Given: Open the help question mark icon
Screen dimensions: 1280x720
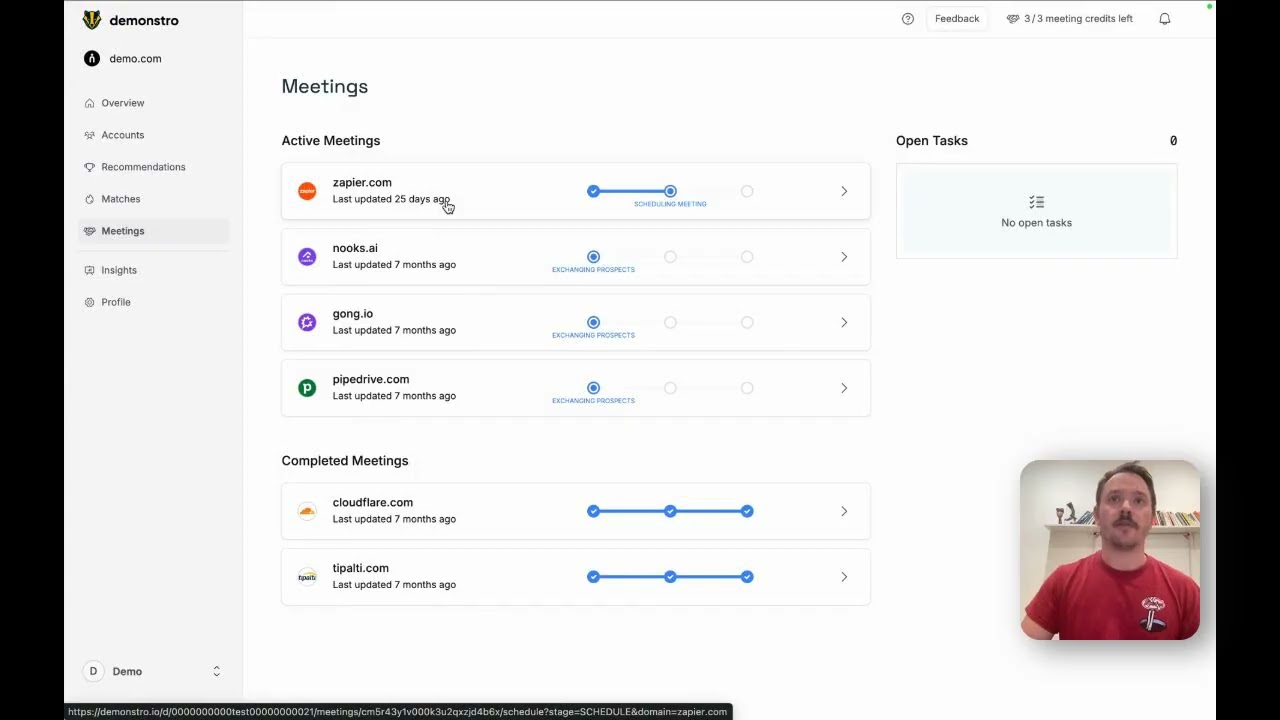Looking at the screenshot, I should pyautogui.click(x=908, y=19).
